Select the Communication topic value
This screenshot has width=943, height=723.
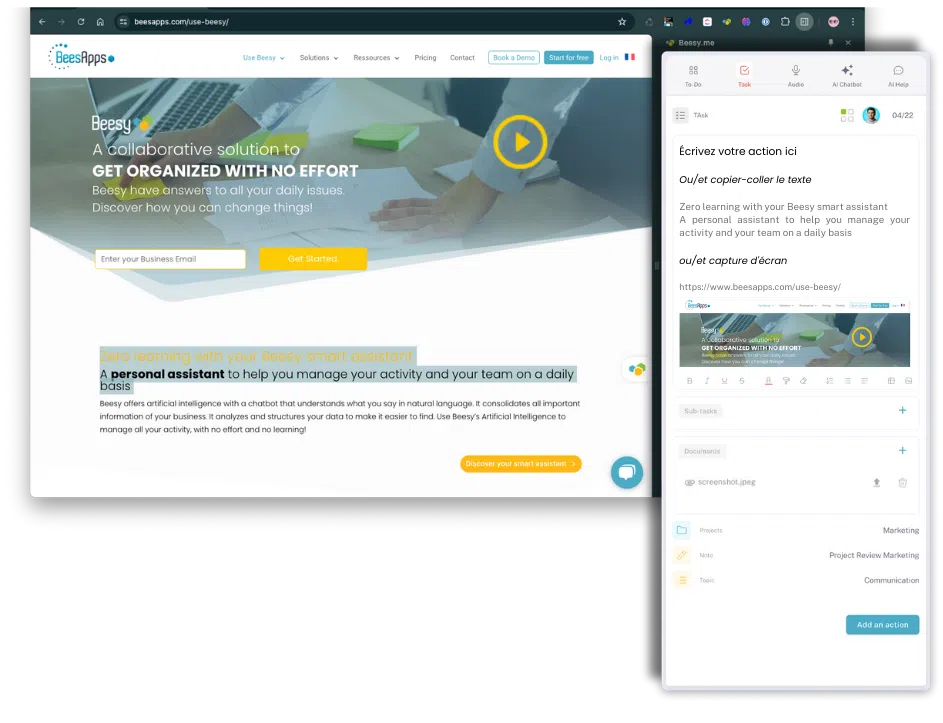pos(891,580)
